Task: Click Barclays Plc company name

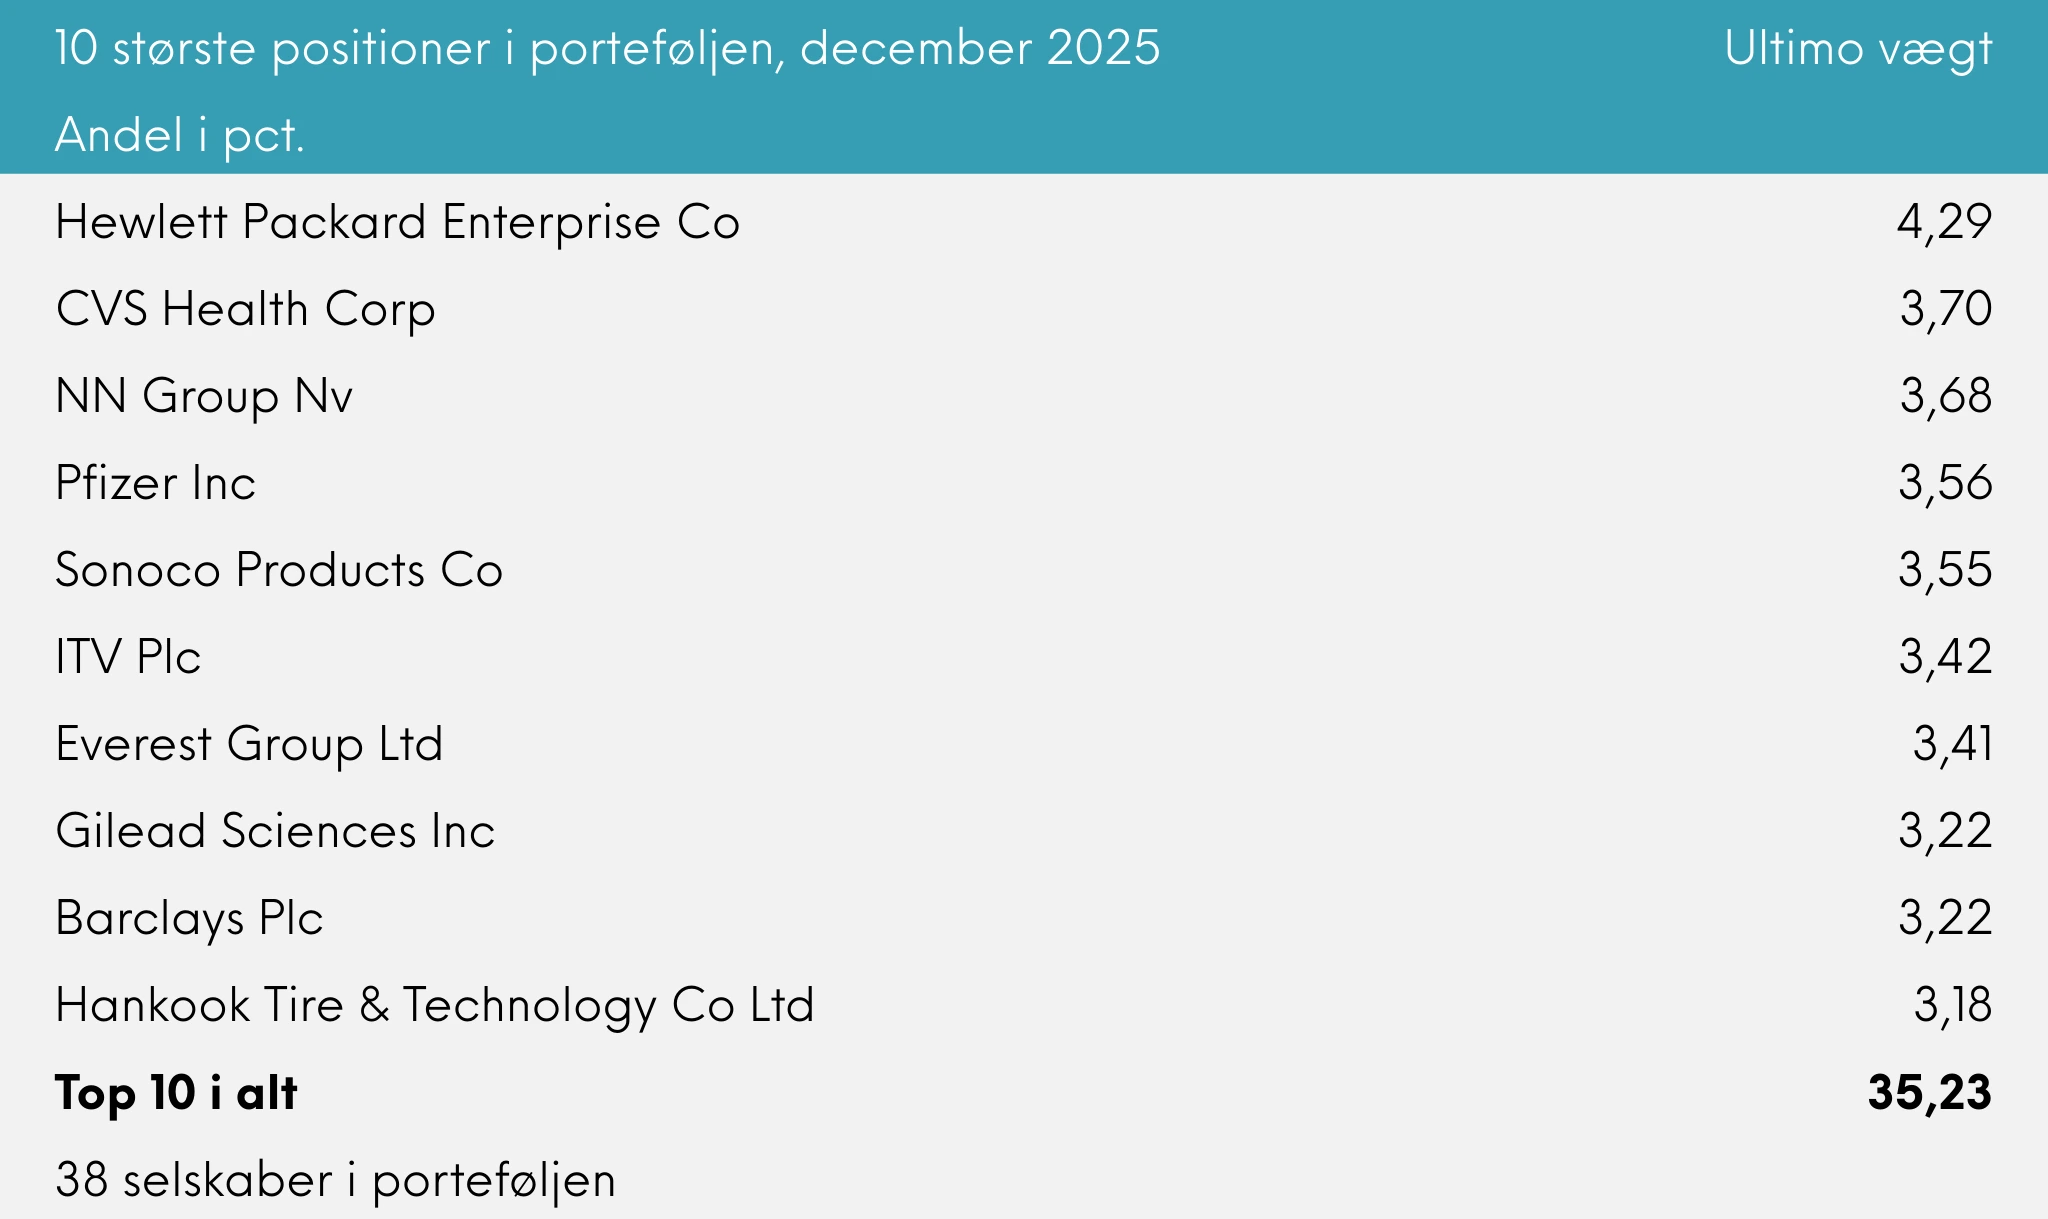Action: [x=189, y=918]
